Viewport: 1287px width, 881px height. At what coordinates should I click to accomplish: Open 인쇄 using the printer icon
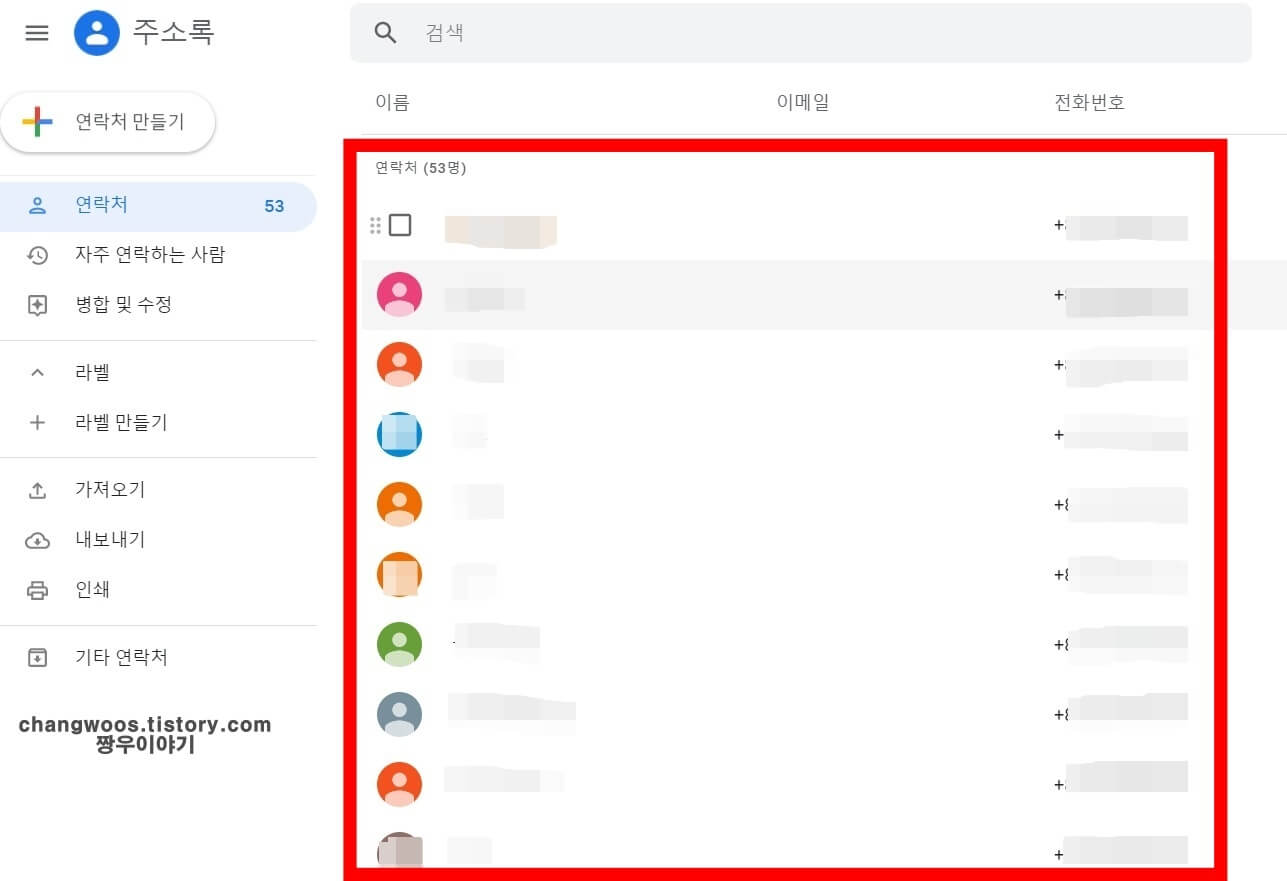tap(37, 589)
